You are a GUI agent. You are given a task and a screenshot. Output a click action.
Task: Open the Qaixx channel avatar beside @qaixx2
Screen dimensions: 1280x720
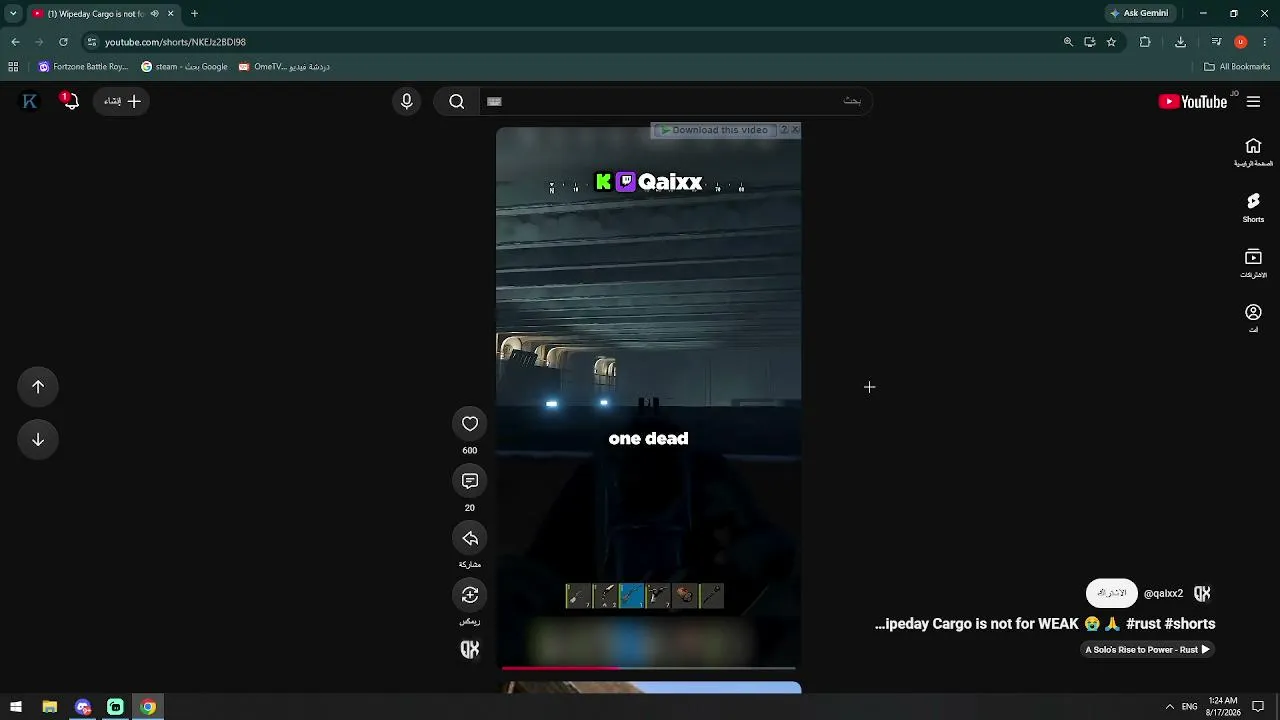[1202, 593]
